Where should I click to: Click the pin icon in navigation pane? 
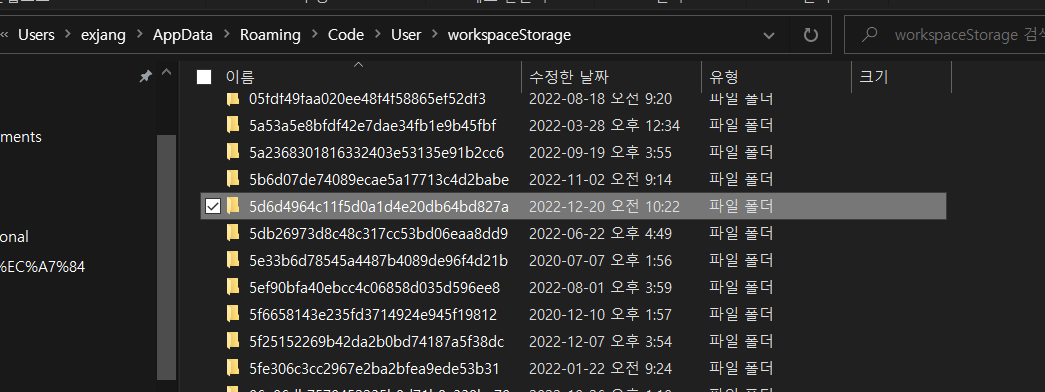coord(145,77)
